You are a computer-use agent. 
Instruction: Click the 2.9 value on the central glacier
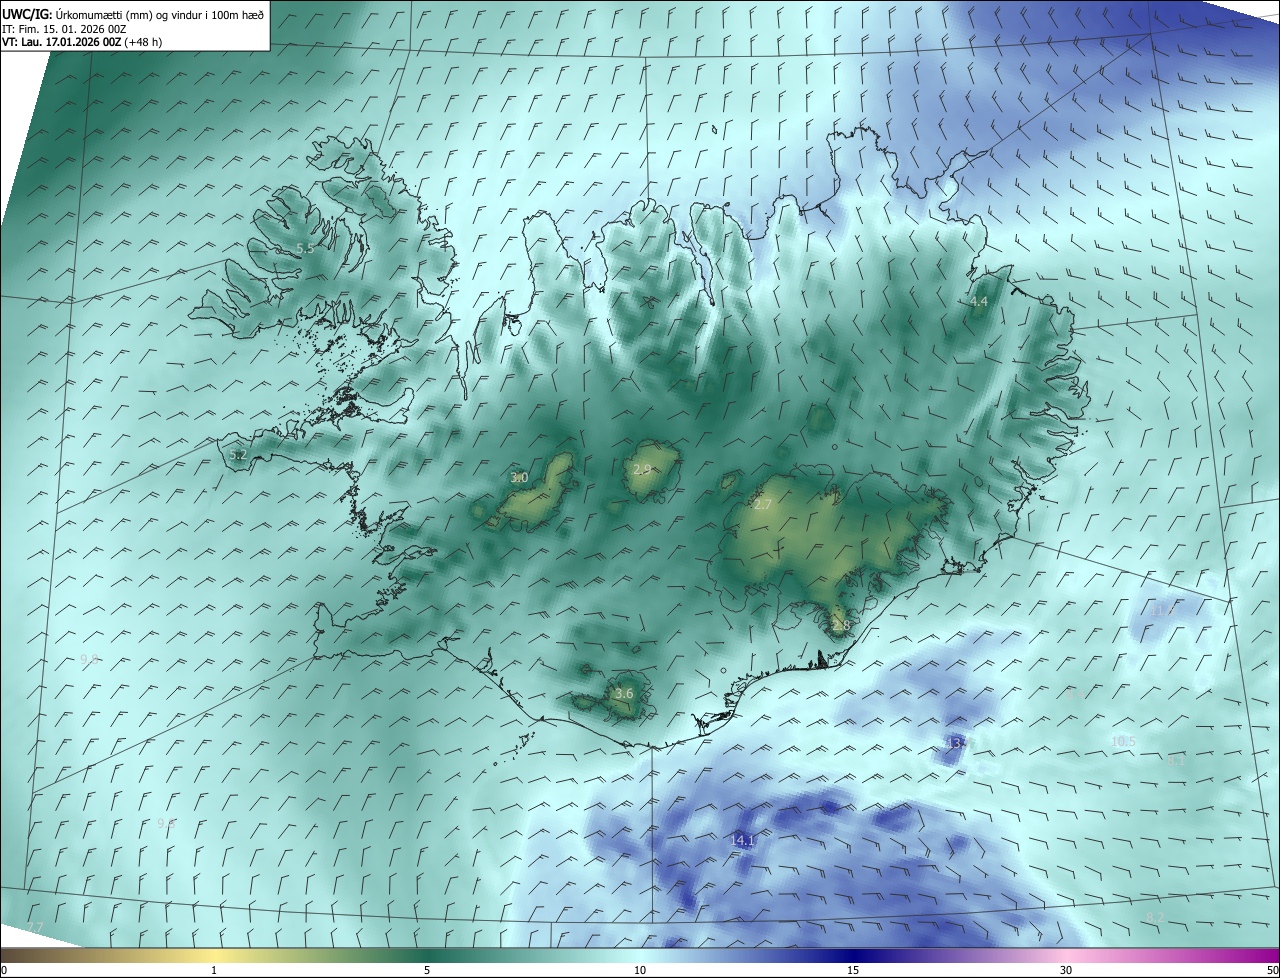click(642, 469)
